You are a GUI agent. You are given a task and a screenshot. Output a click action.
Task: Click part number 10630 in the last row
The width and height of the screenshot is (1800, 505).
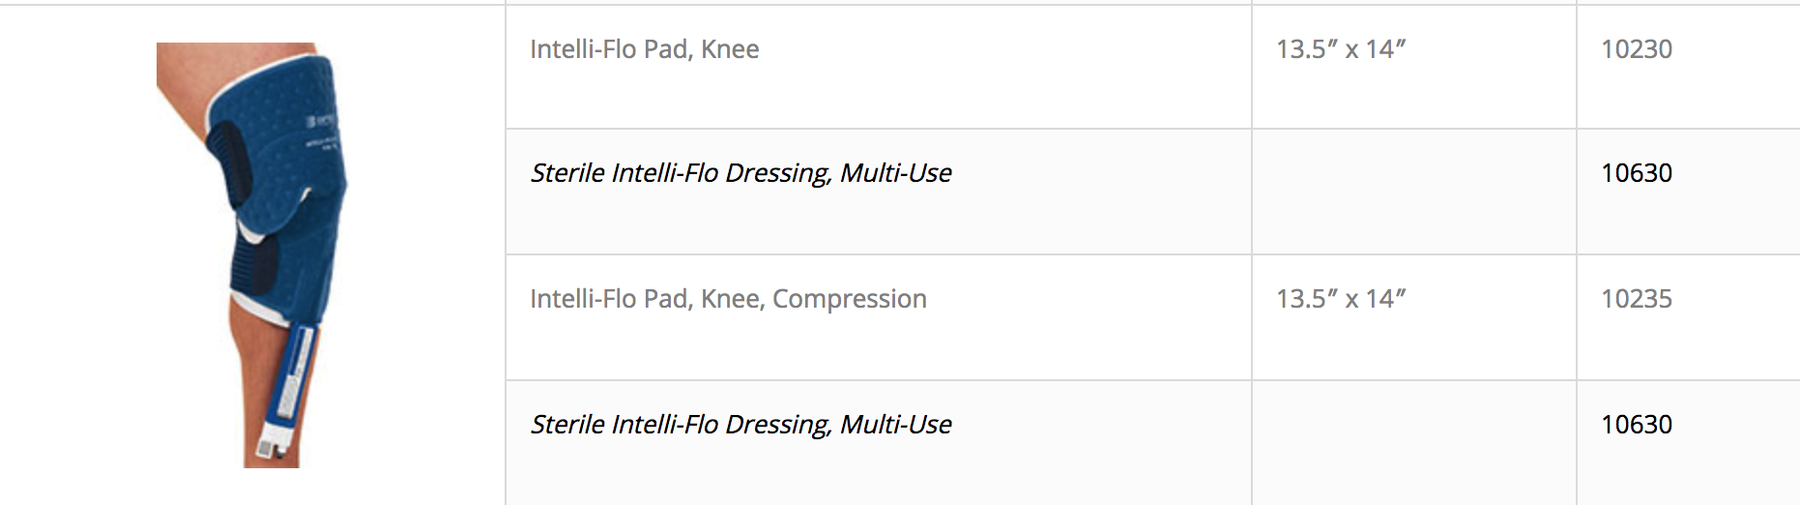pyautogui.click(x=1636, y=425)
